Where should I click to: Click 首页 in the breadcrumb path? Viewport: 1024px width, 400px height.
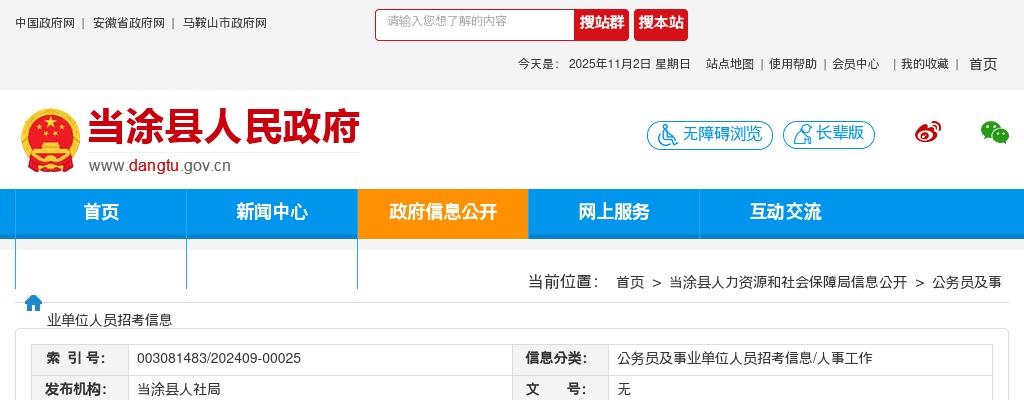(630, 282)
